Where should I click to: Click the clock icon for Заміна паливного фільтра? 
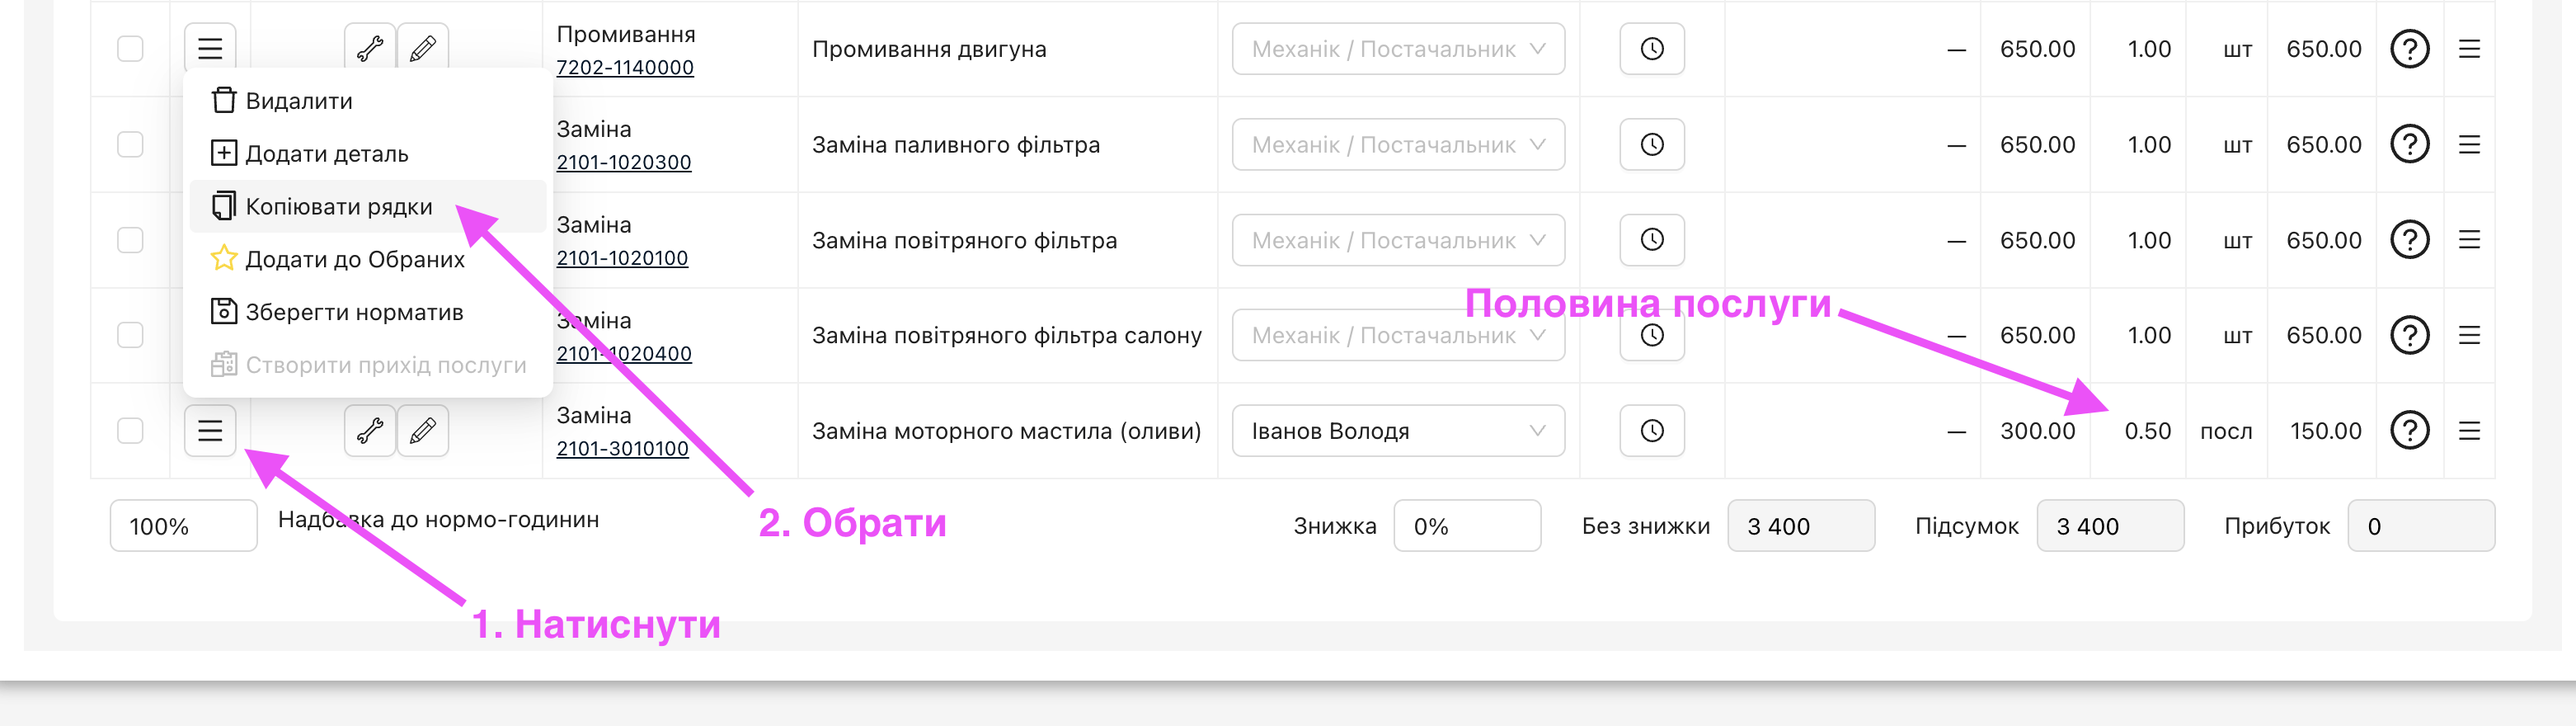coord(1652,145)
